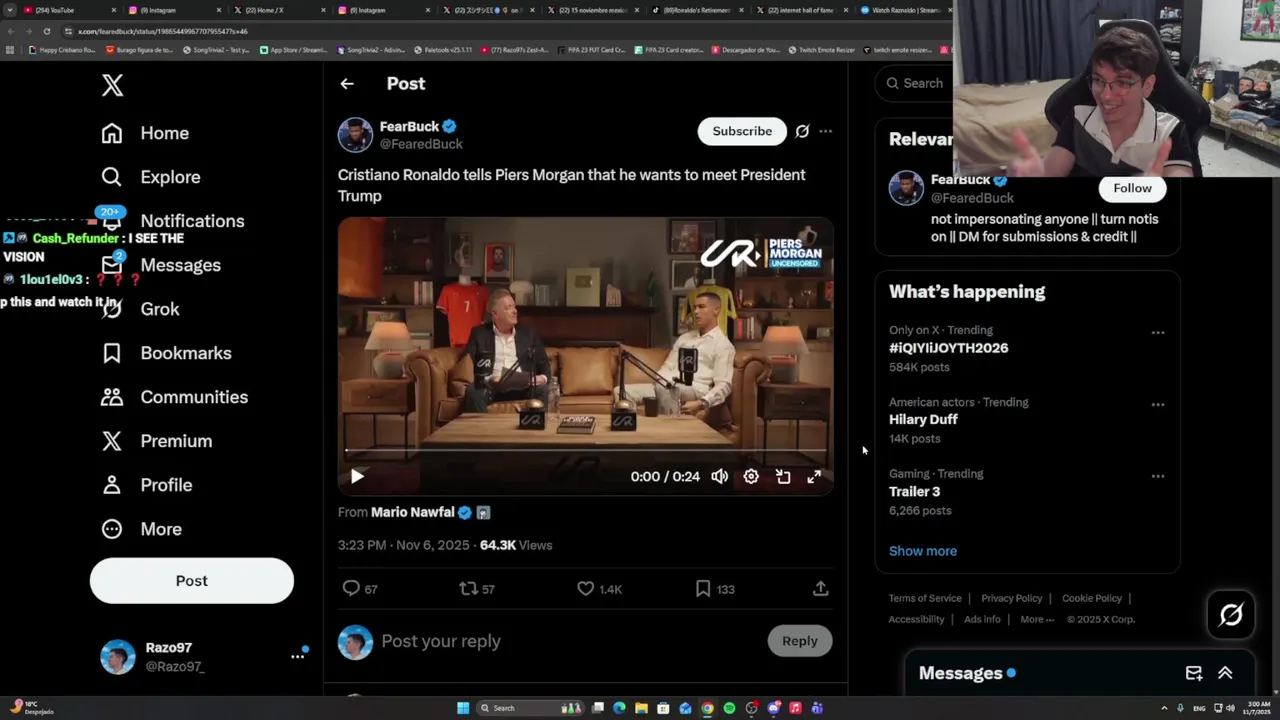Click the Premium X icon
This screenshot has width=1280, height=720.
click(x=112, y=441)
